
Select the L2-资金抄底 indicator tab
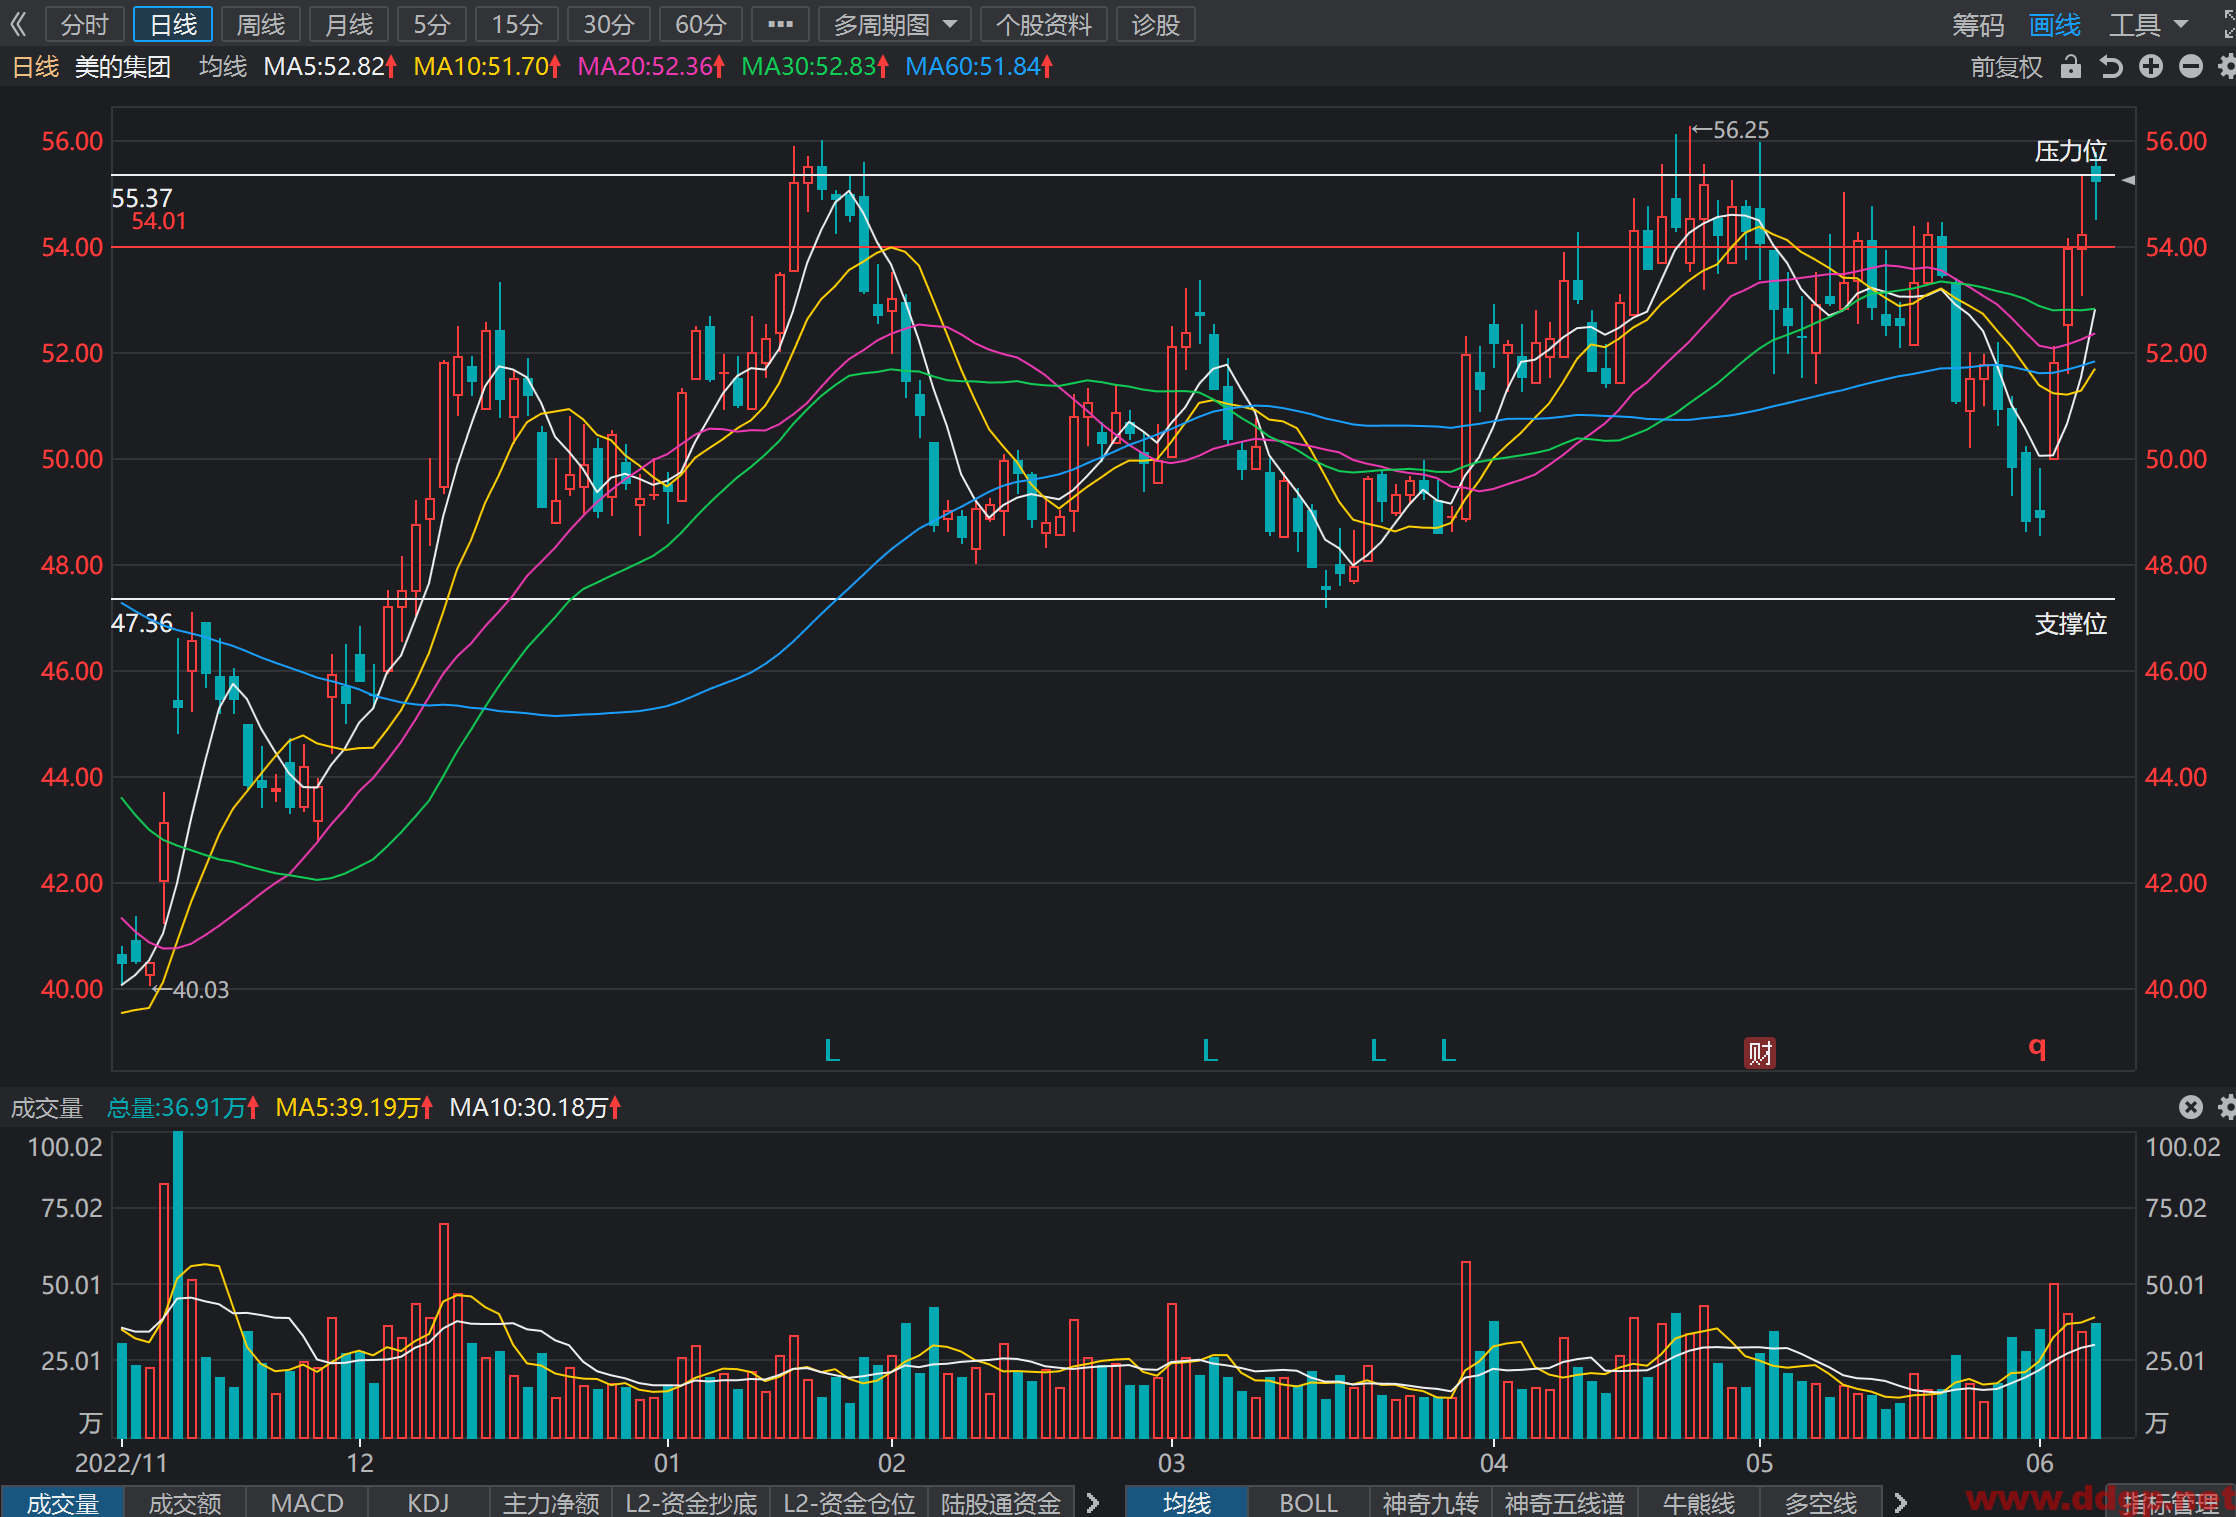(x=691, y=1502)
